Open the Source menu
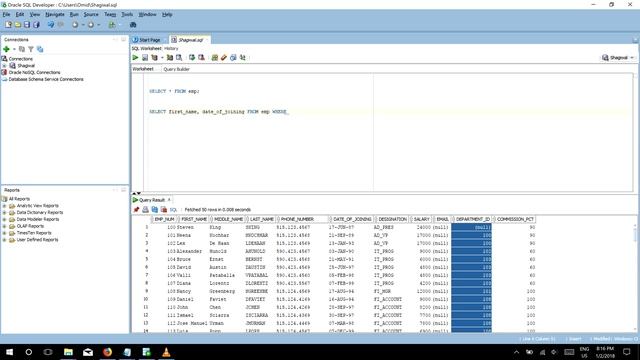Viewport: 640px width, 360px height. coord(91,14)
